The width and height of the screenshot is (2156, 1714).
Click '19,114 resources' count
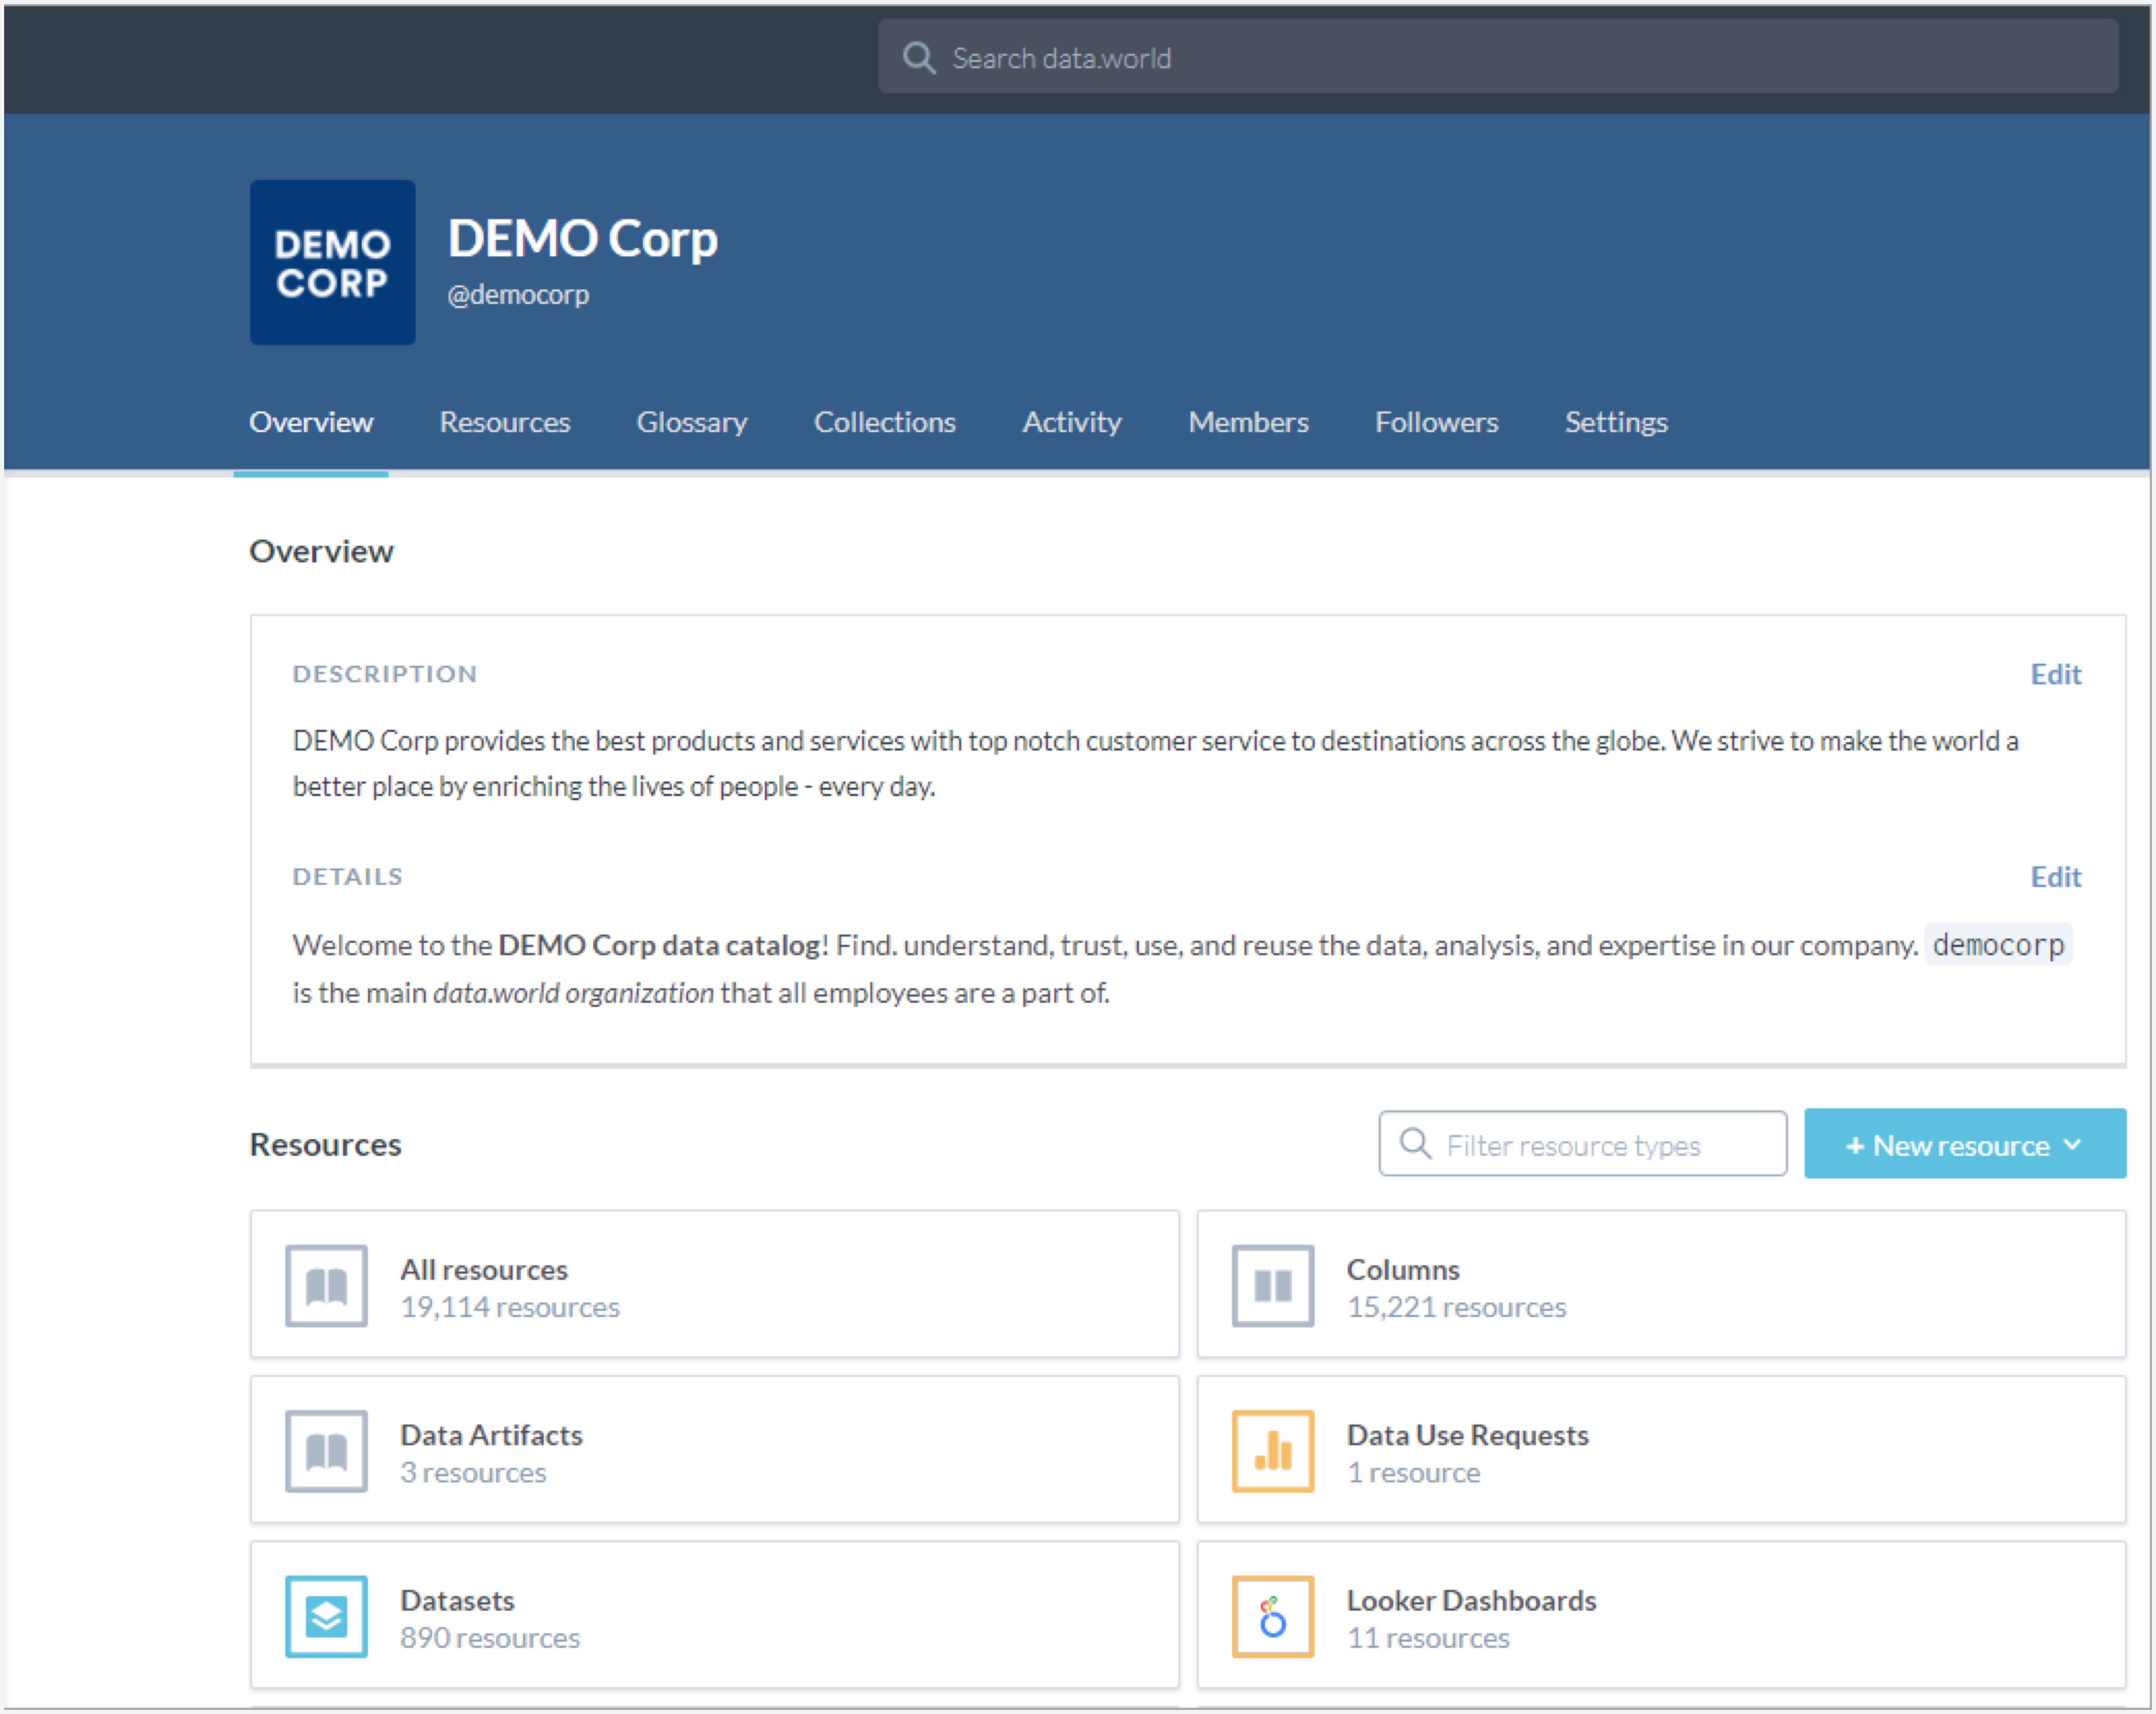(510, 1307)
